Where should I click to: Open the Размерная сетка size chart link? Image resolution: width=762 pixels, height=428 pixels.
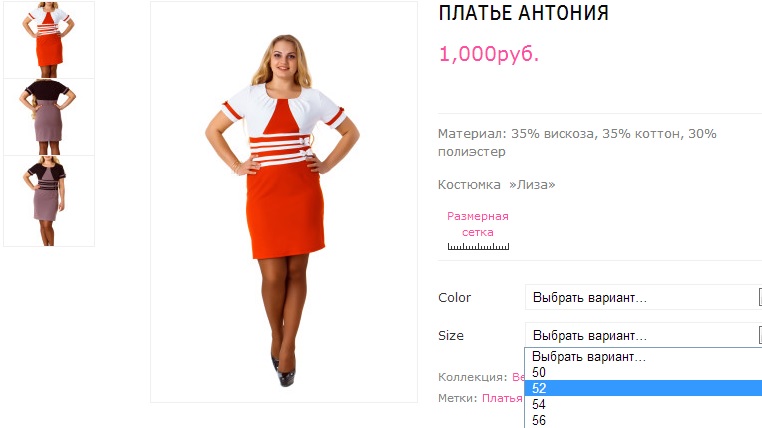click(x=478, y=224)
